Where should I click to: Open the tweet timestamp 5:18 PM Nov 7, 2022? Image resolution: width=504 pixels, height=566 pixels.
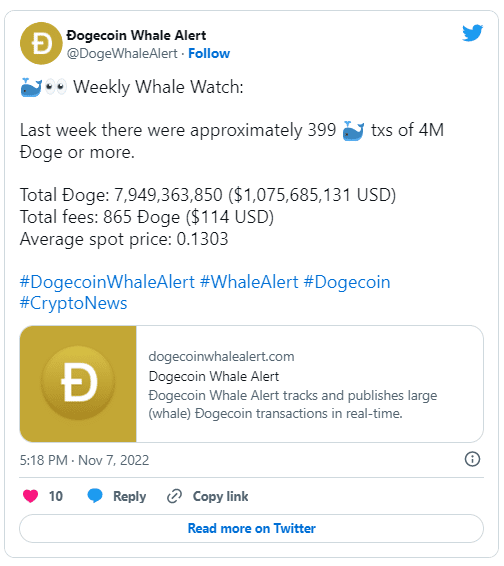(x=84, y=460)
